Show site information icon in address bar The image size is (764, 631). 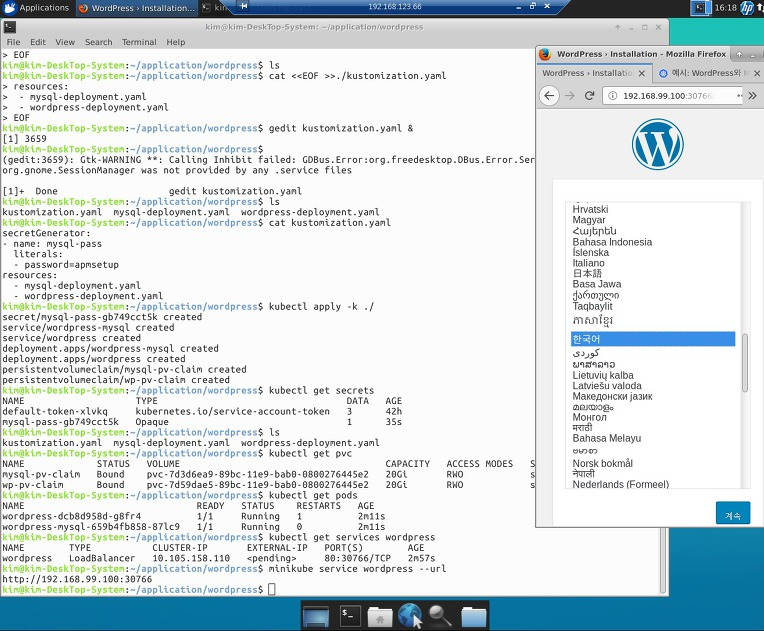(612, 96)
